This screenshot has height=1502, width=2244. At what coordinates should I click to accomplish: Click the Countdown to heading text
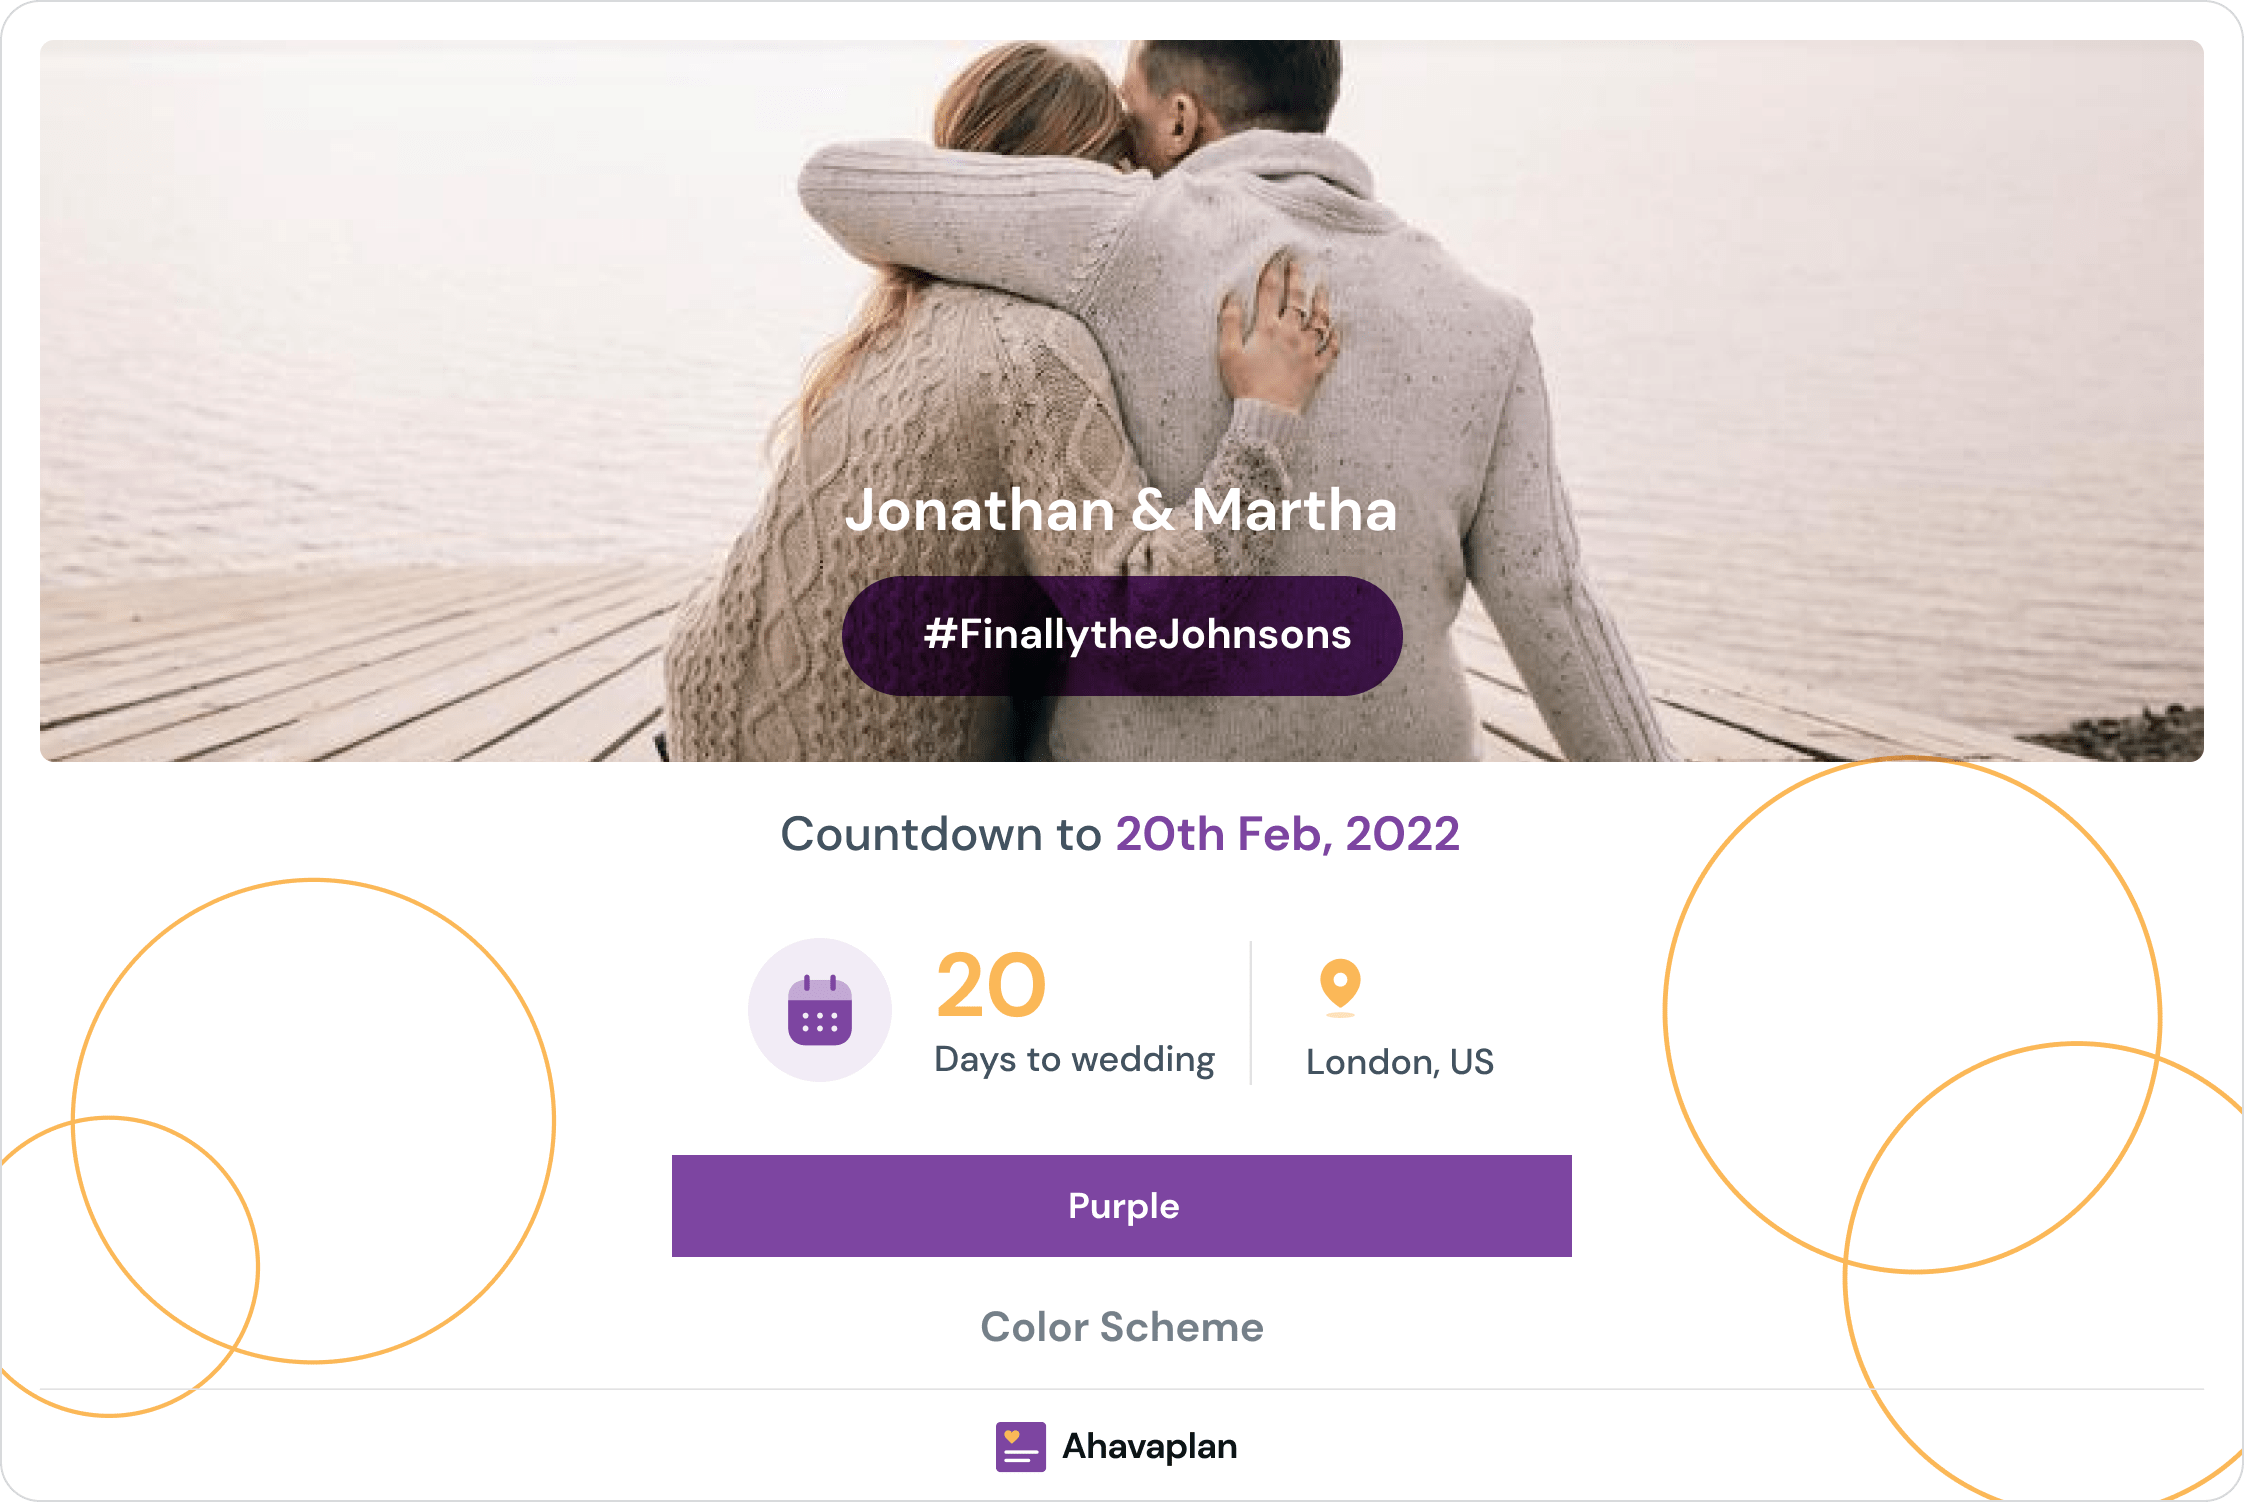(941, 834)
